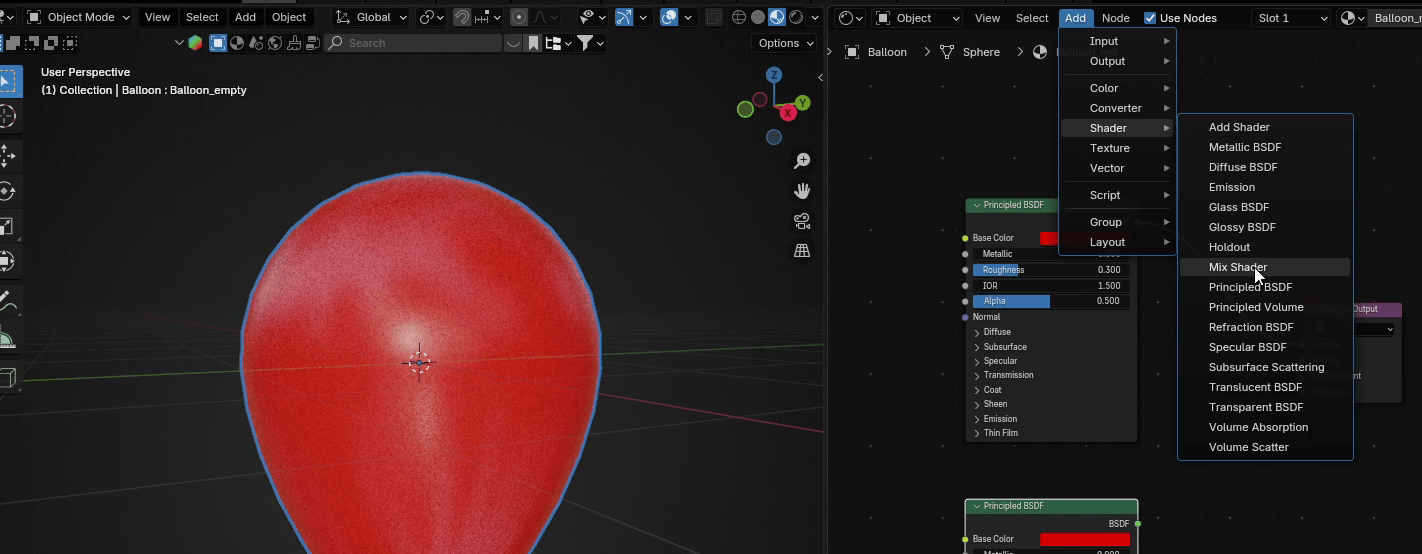The width and height of the screenshot is (1422, 554).
Task: Select the solid viewport shading icon
Action: [x=758, y=18]
